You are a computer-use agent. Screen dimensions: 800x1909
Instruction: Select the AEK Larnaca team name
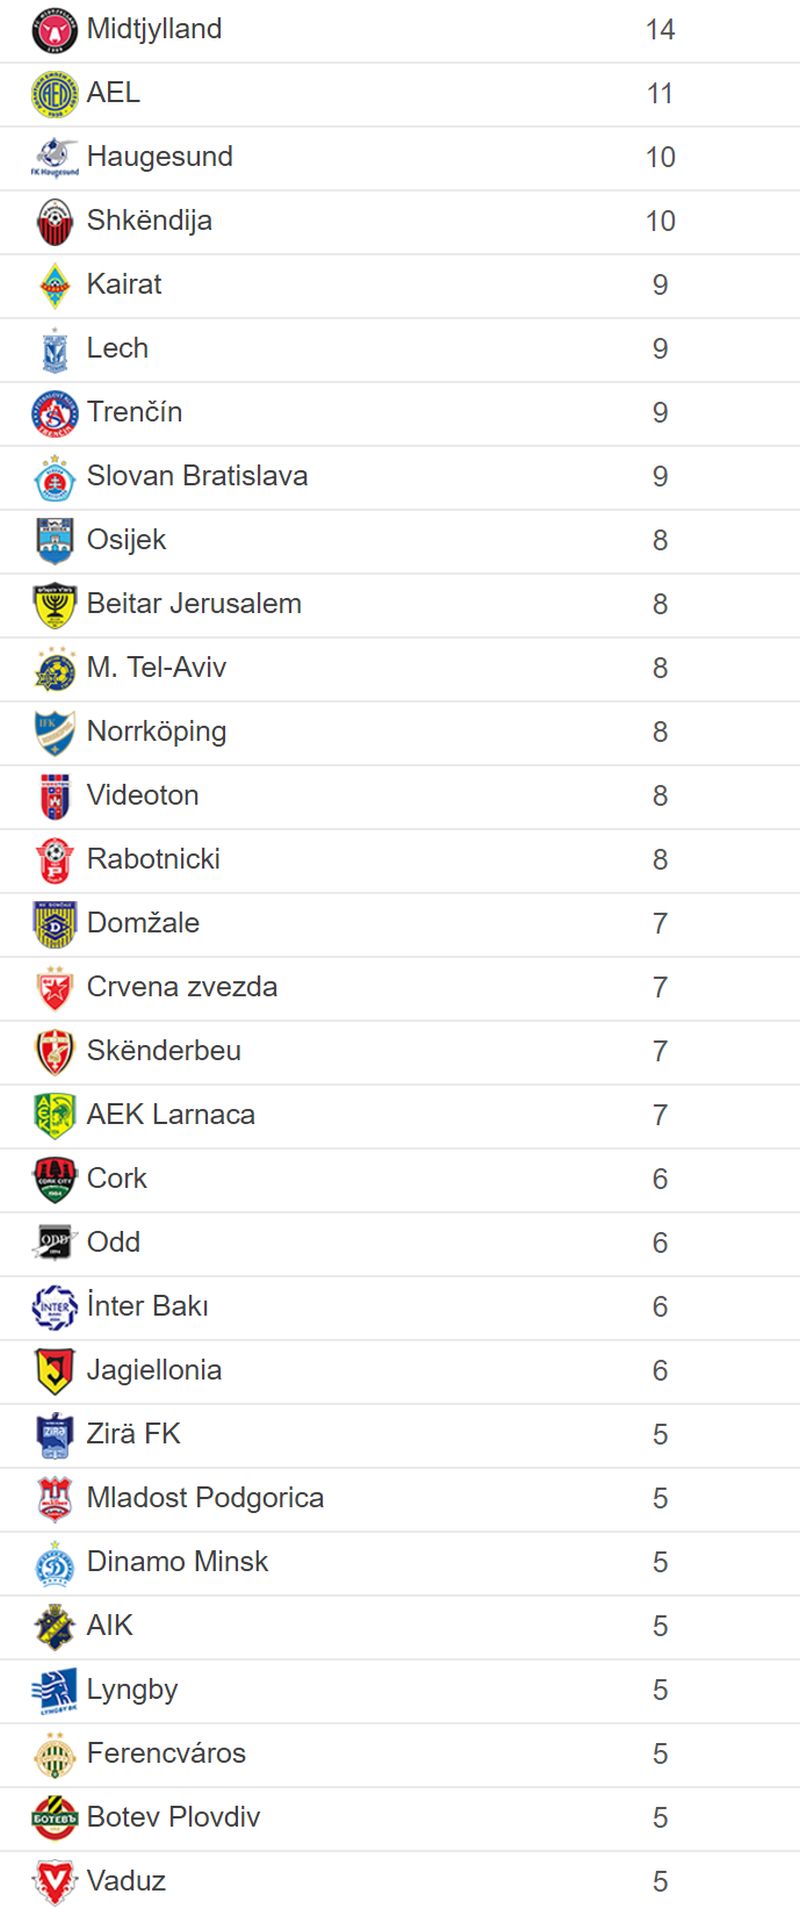[x=171, y=1115]
